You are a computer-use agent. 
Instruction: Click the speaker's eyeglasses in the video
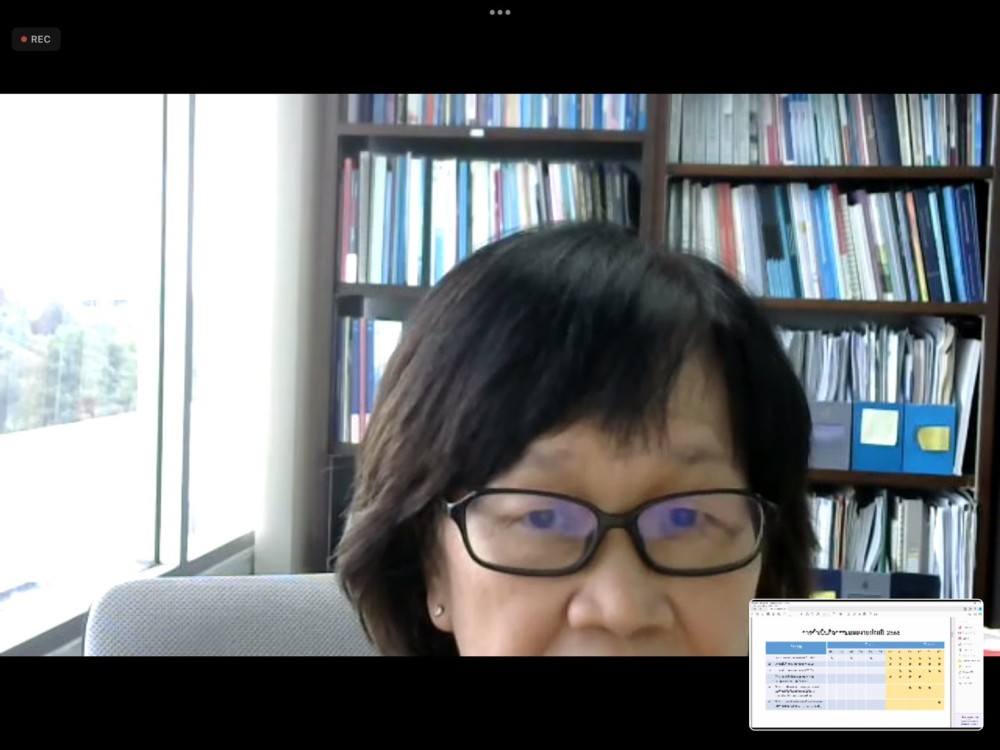click(605, 530)
